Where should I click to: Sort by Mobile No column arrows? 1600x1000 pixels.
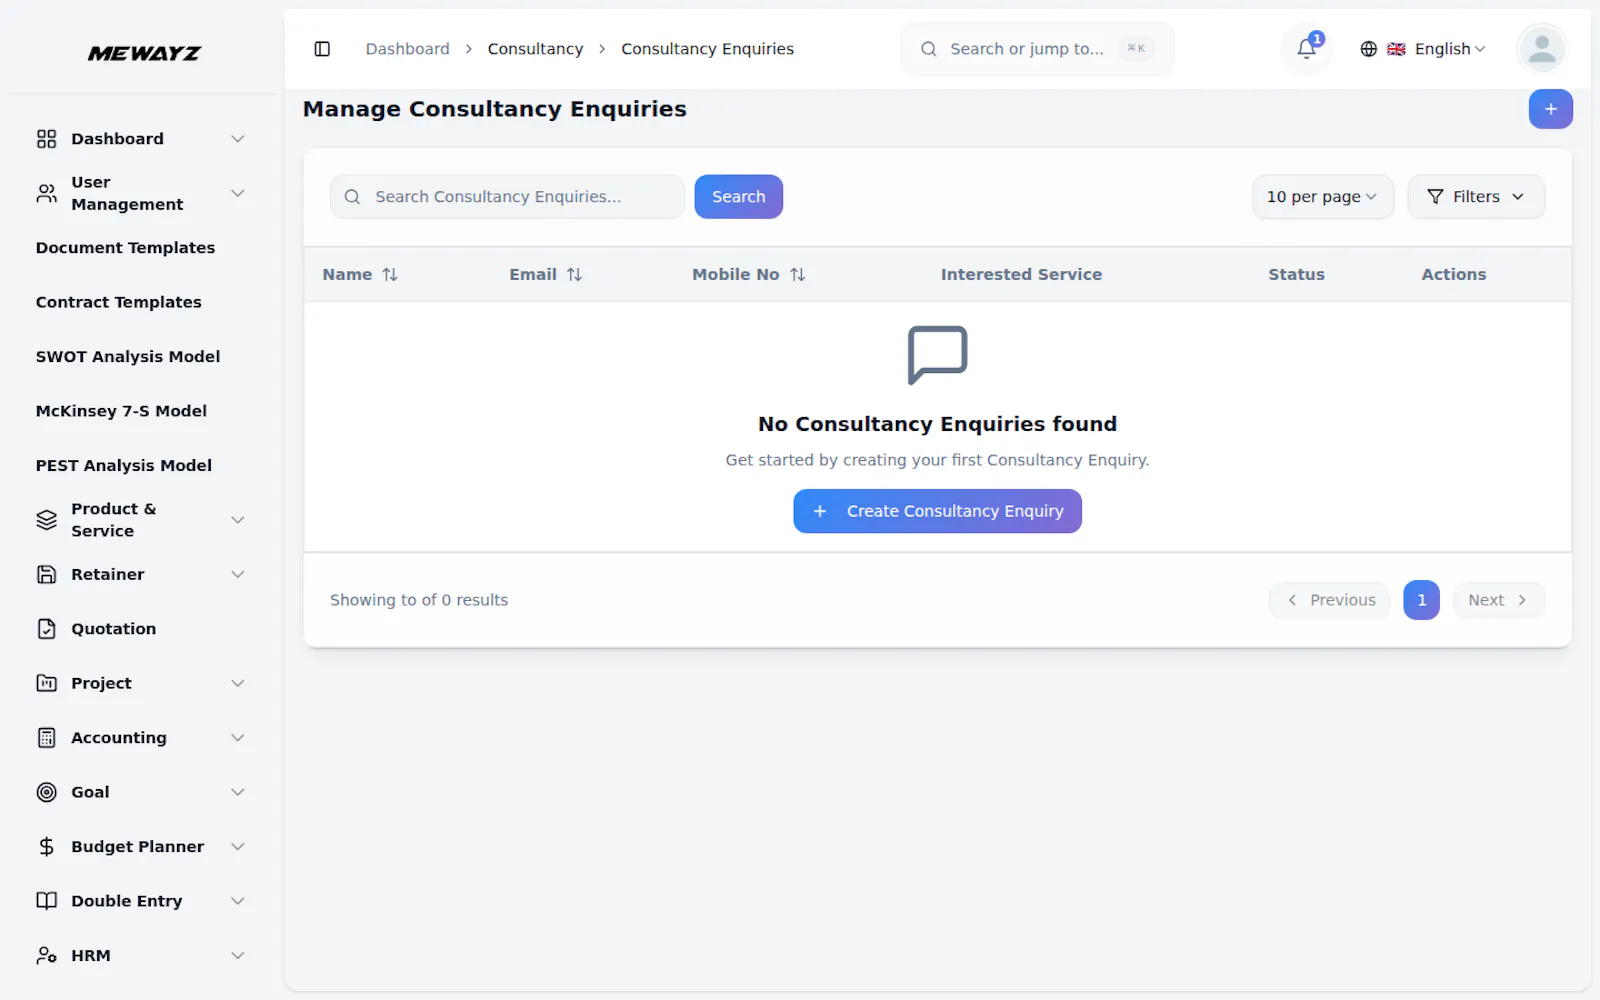click(797, 274)
